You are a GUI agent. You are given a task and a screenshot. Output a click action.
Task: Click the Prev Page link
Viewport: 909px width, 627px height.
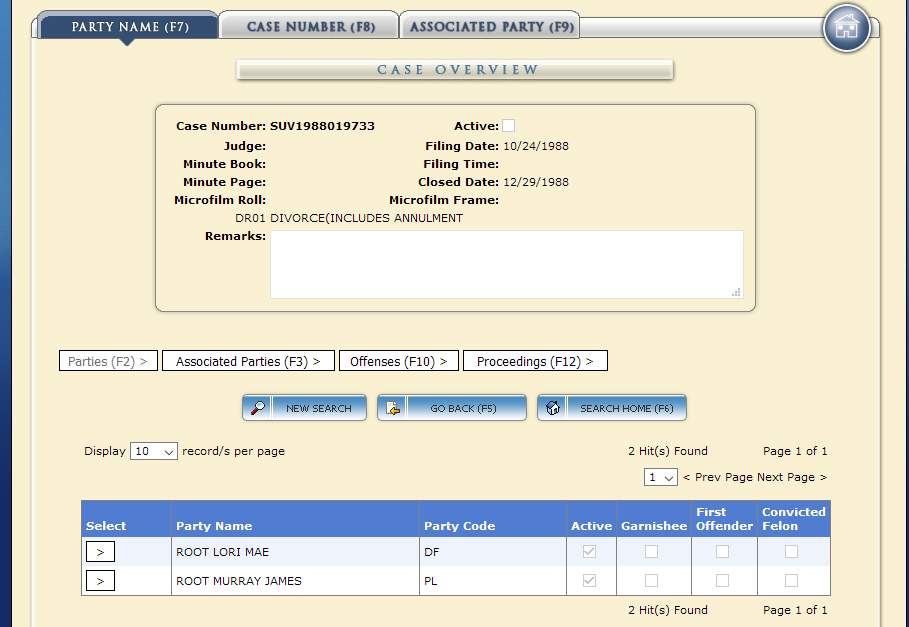(718, 477)
